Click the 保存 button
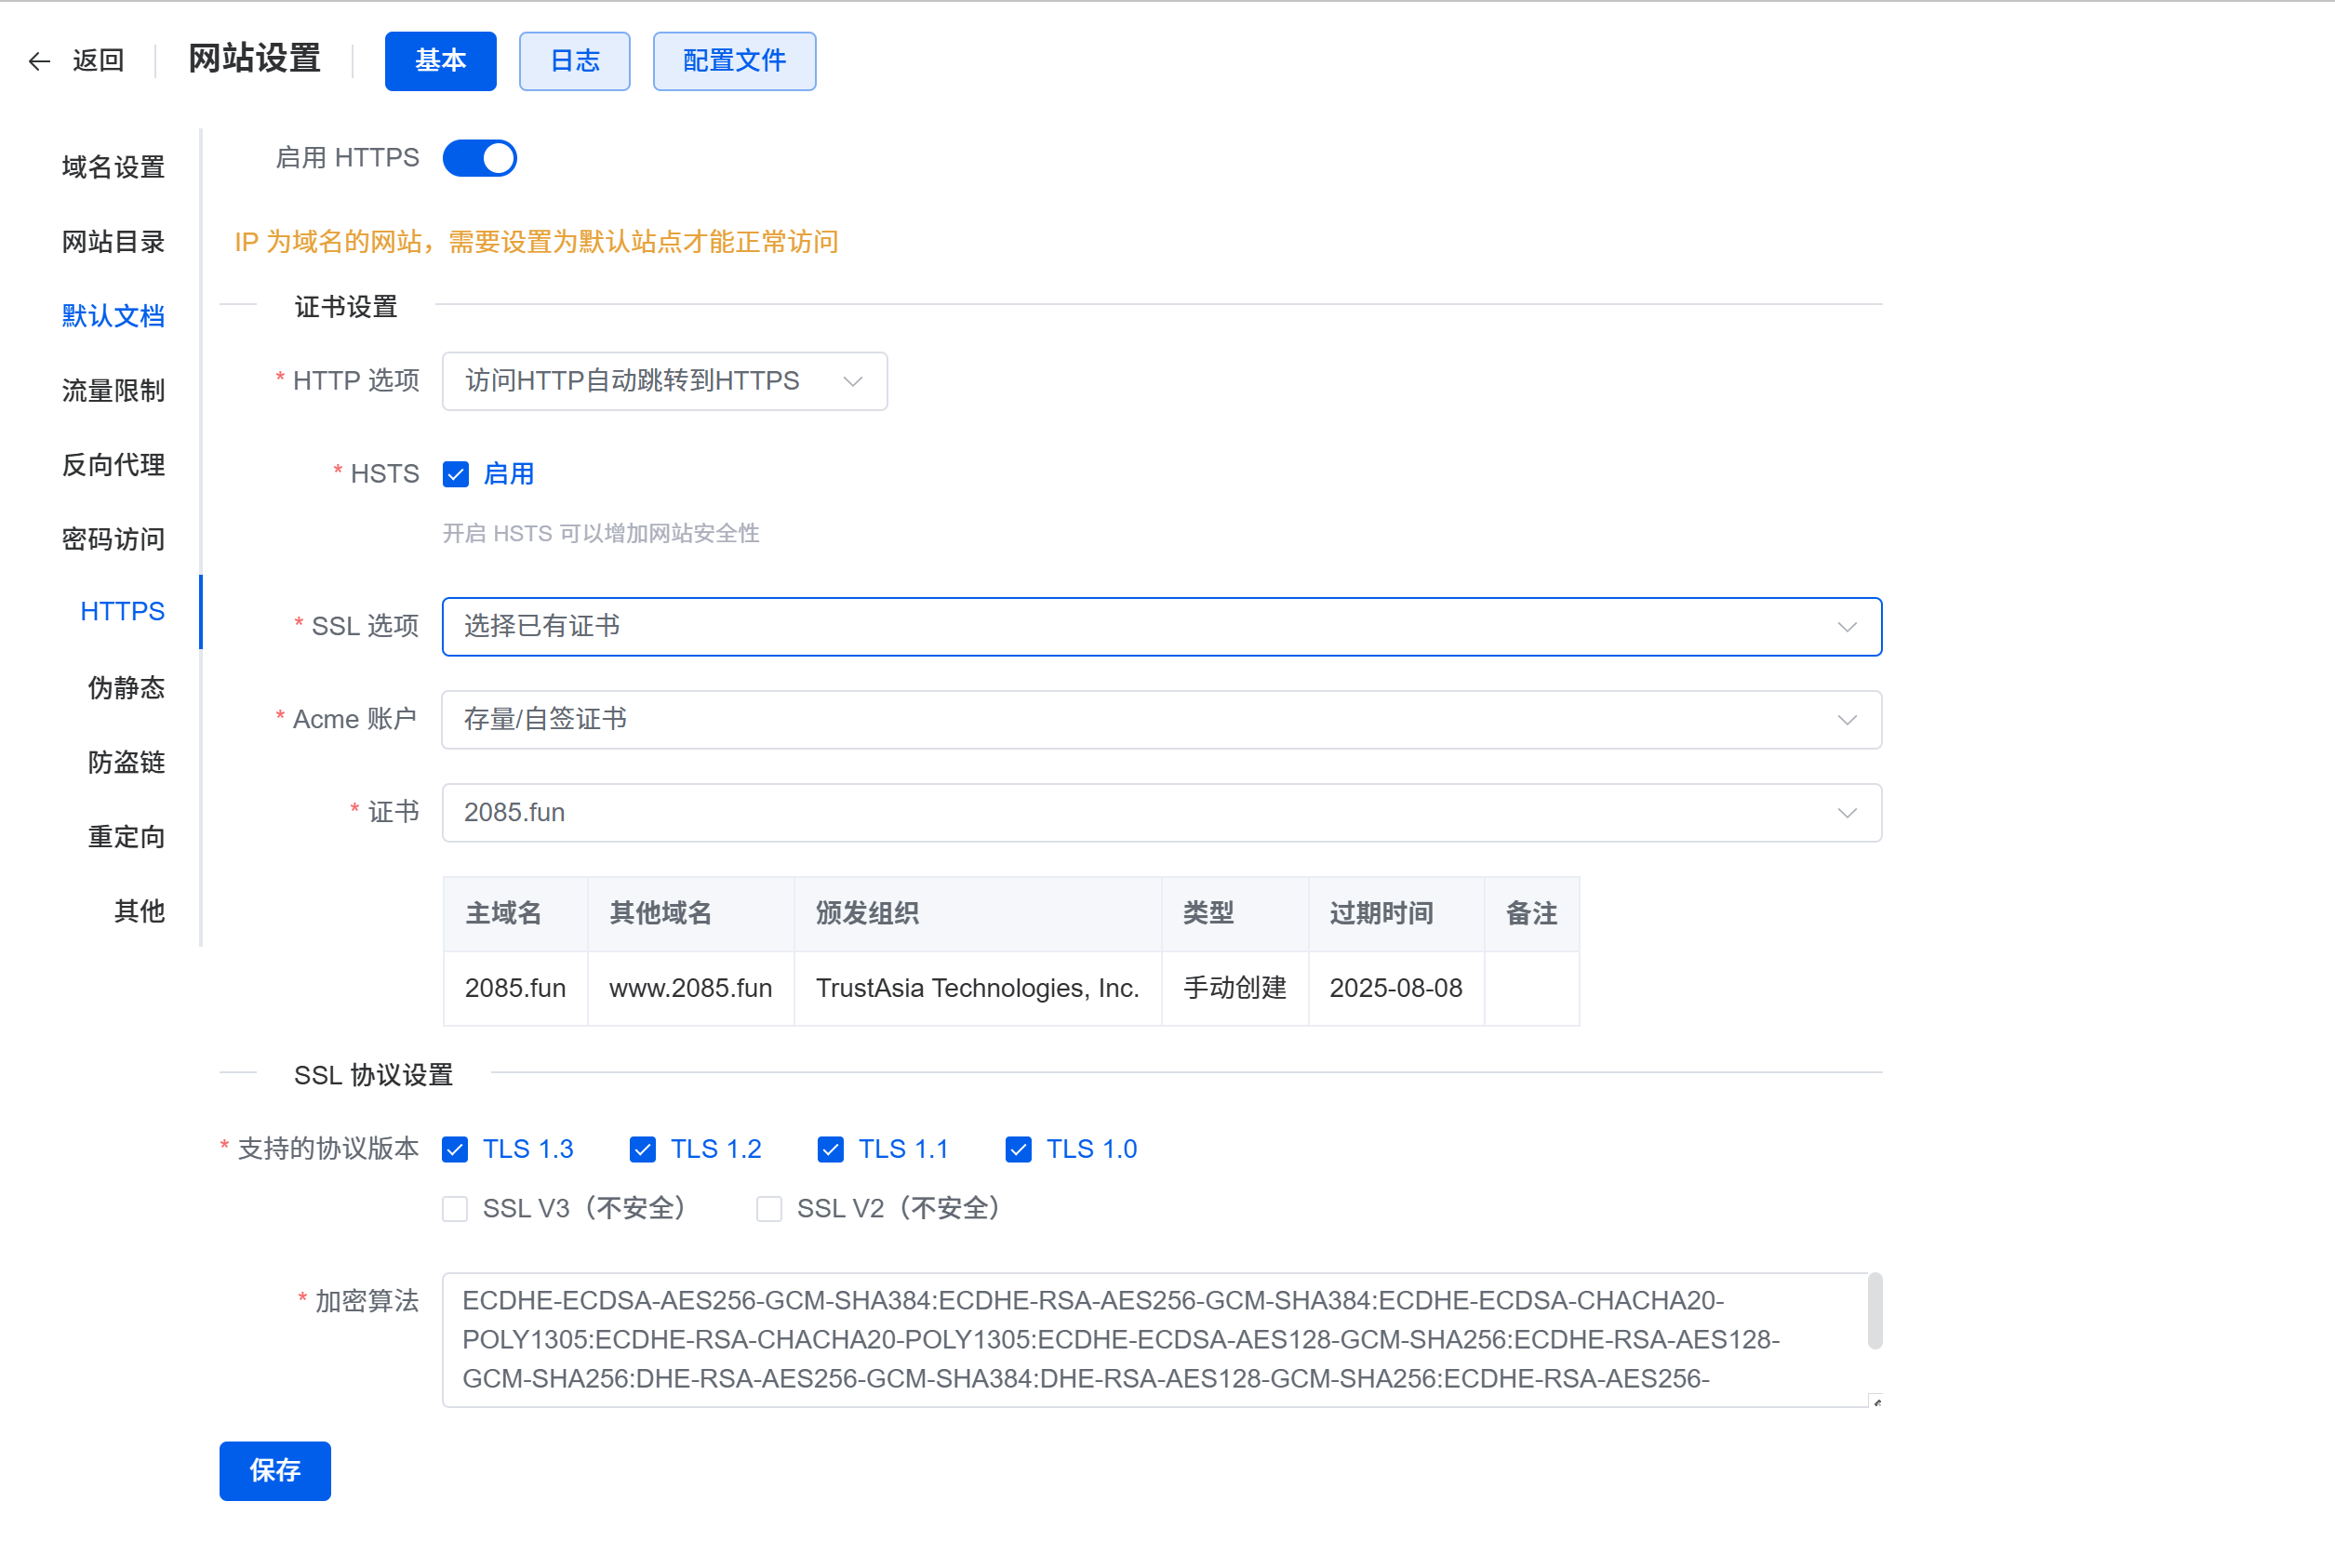Screen dimensions: 2335x1568 coord(275,1470)
